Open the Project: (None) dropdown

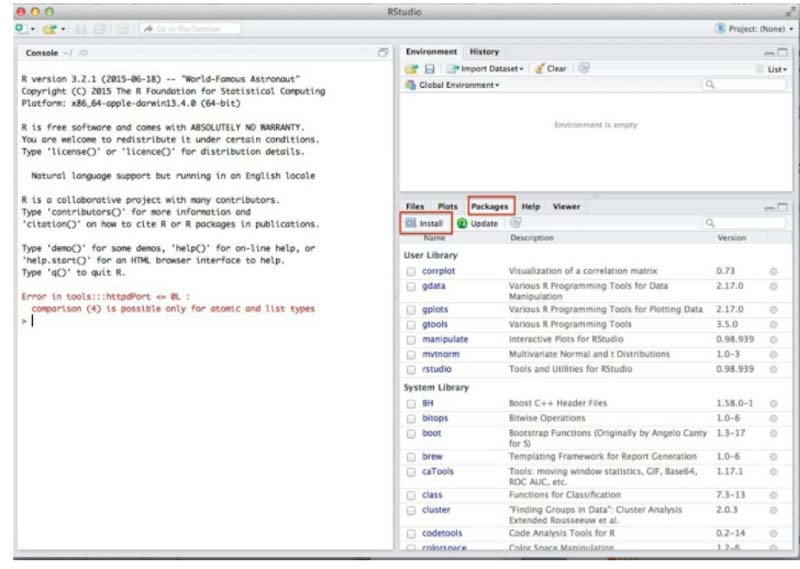tap(755, 29)
